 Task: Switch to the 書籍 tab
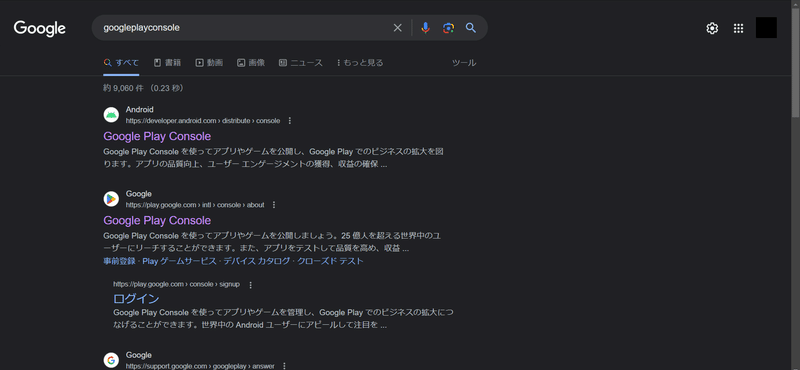pyautogui.click(x=167, y=63)
